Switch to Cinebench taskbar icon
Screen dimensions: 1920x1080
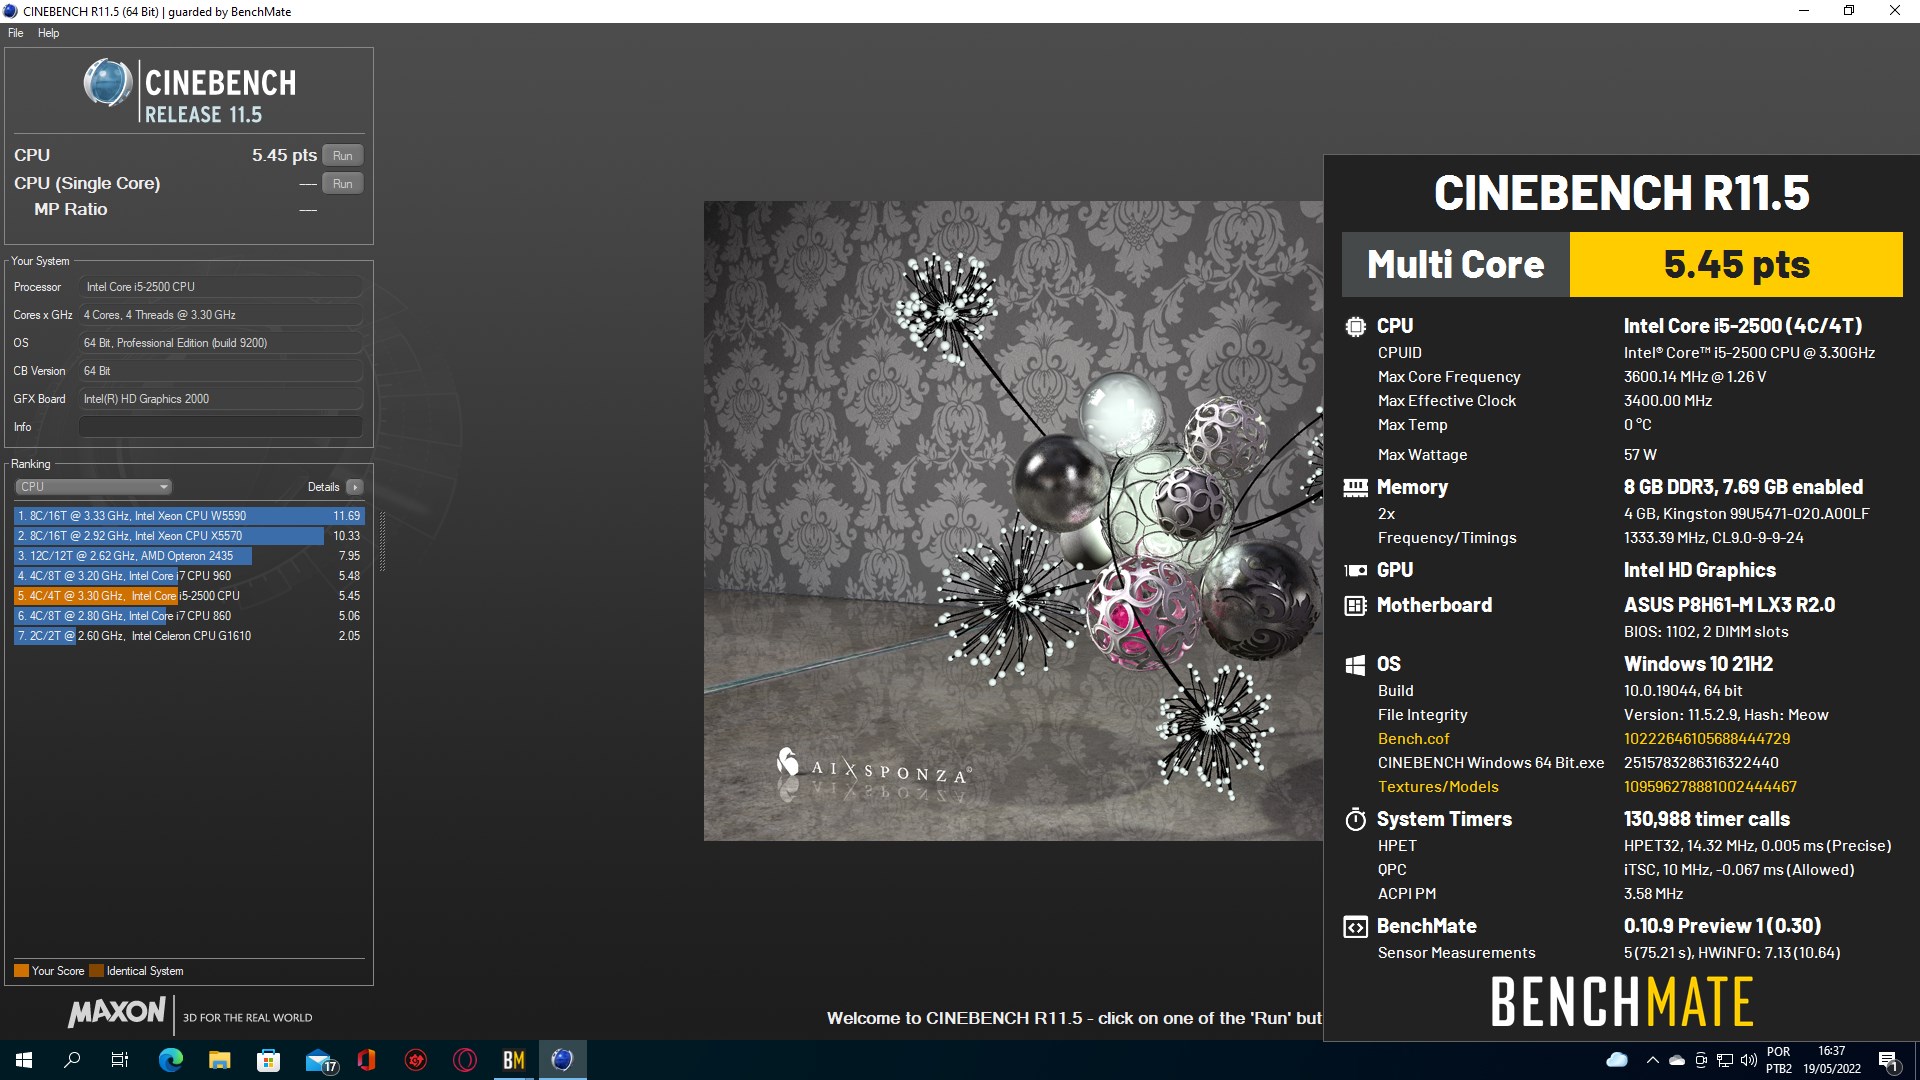click(x=562, y=1060)
